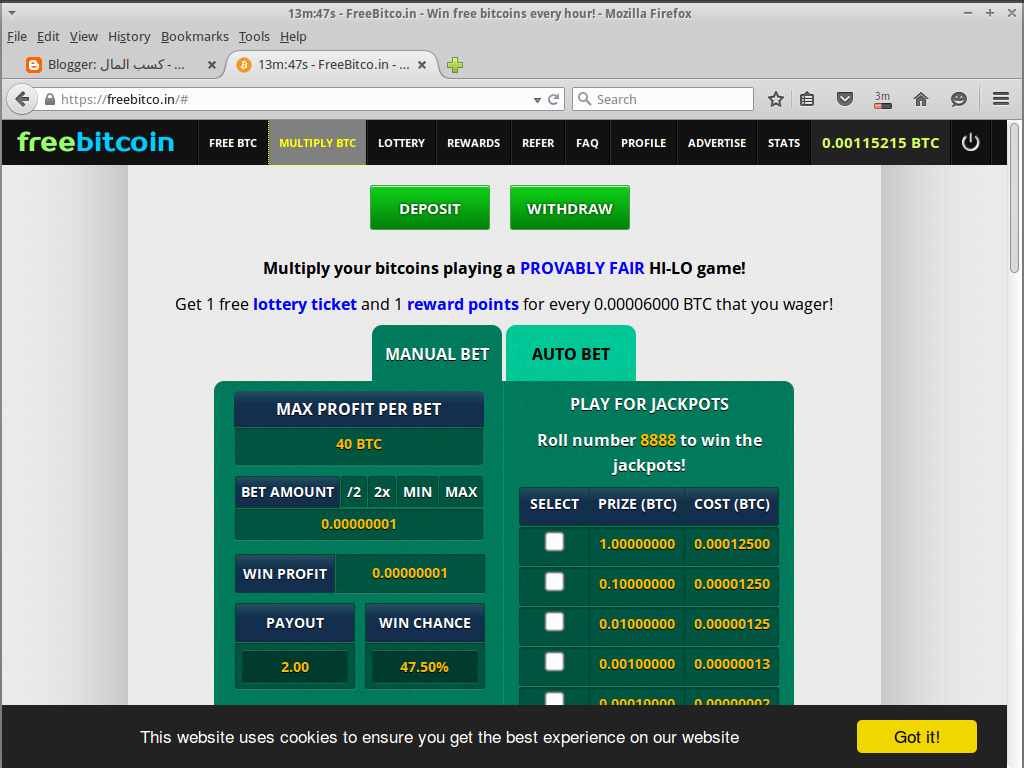Open the ADVERTISE page
The width and height of the screenshot is (1024, 768).
(x=716, y=142)
